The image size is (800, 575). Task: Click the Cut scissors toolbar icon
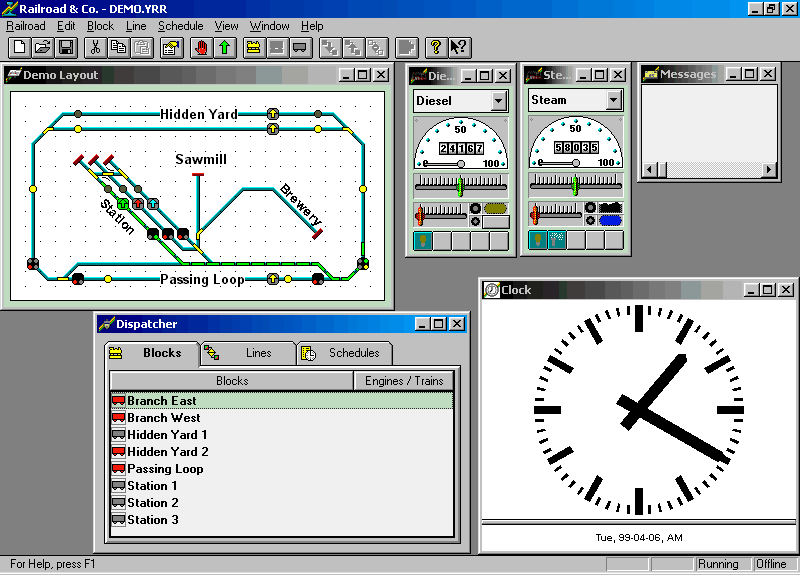pyautogui.click(x=95, y=48)
